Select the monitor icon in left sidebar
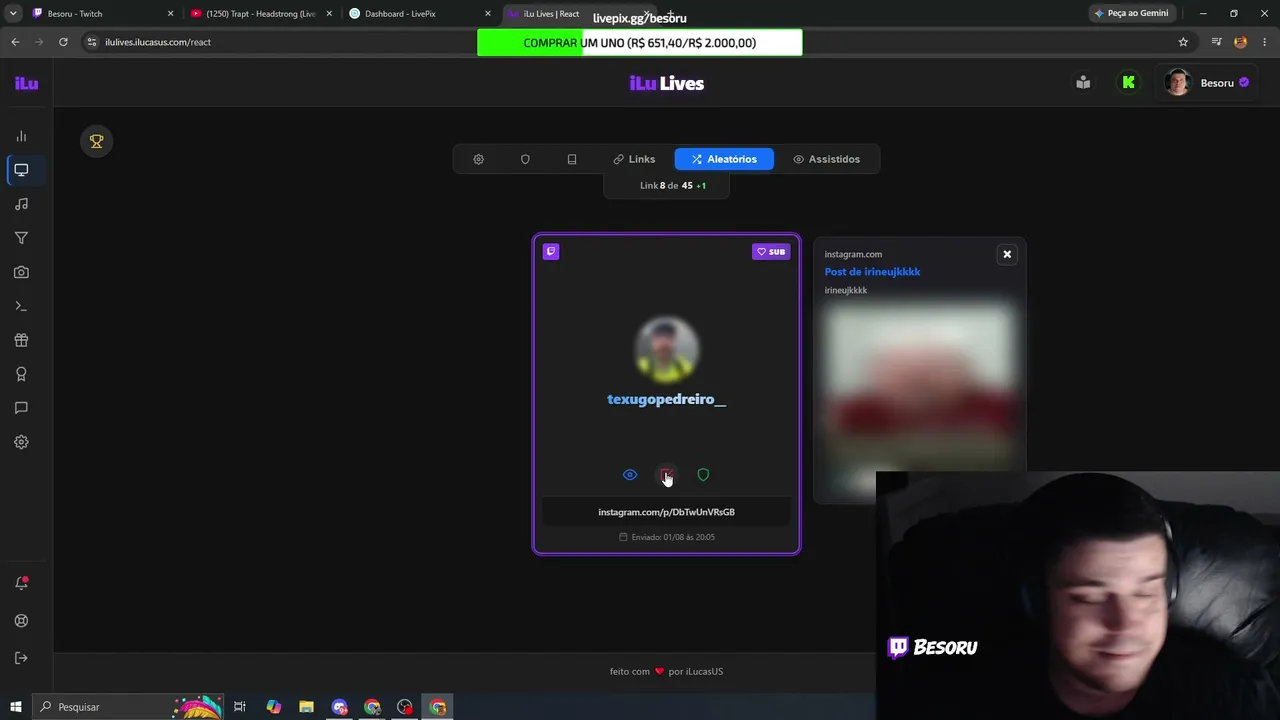Screen dimensions: 1280x720 pyautogui.click(x=21, y=170)
